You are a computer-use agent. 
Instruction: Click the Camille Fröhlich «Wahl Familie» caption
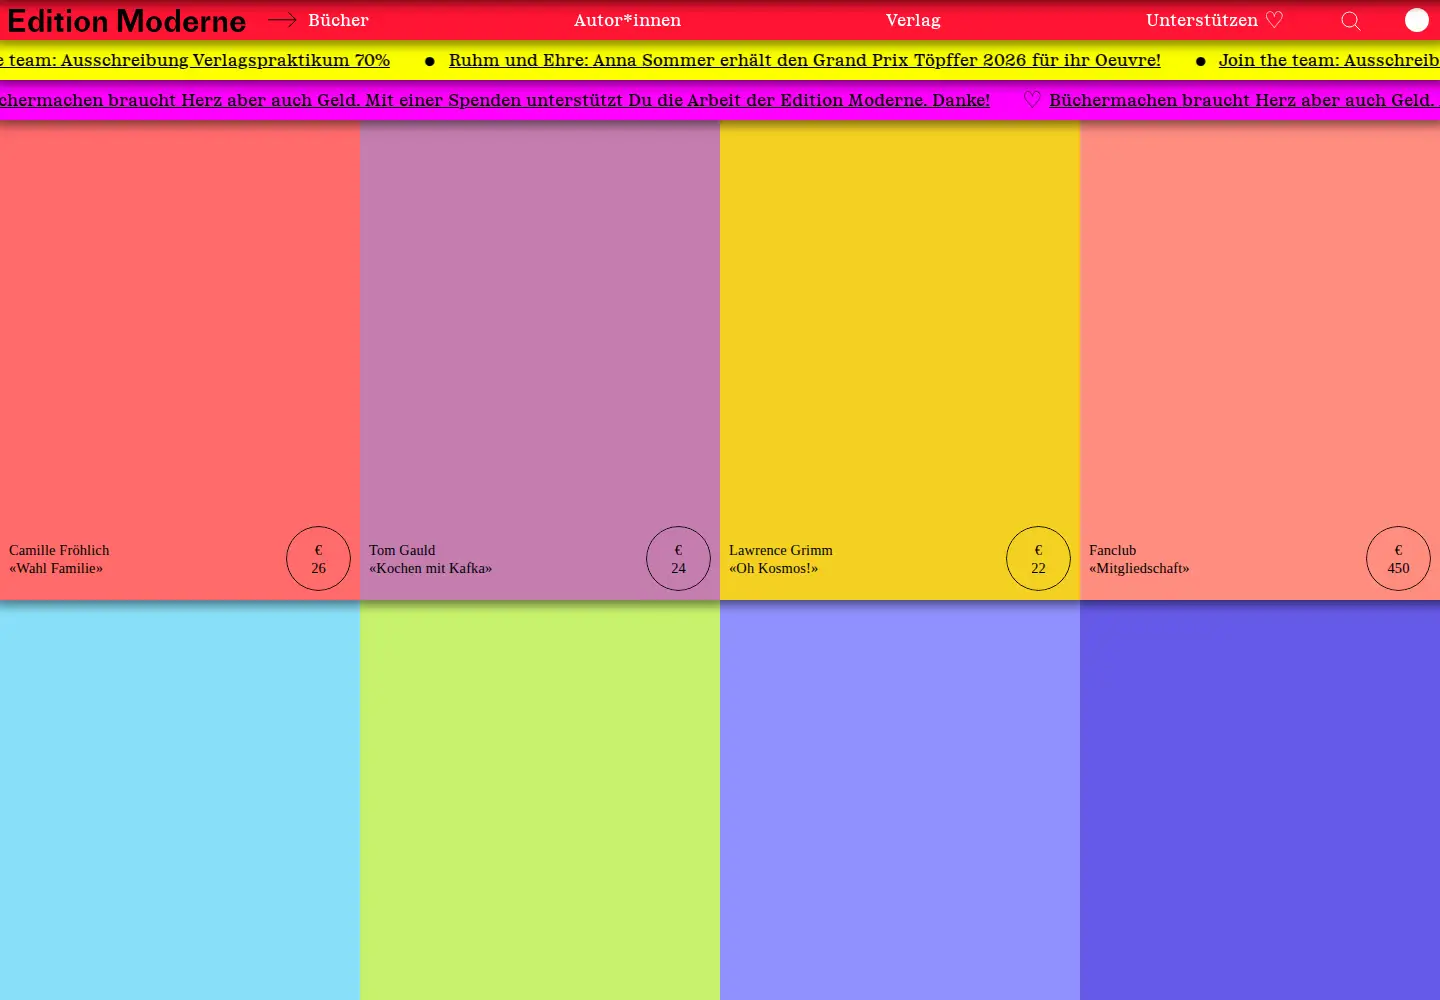(59, 559)
